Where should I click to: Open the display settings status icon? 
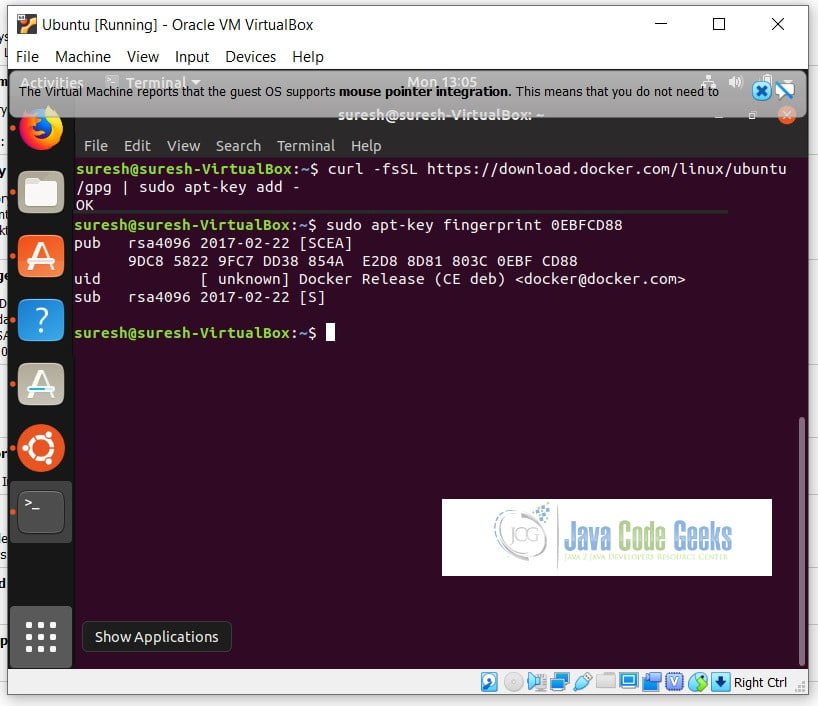click(629, 681)
